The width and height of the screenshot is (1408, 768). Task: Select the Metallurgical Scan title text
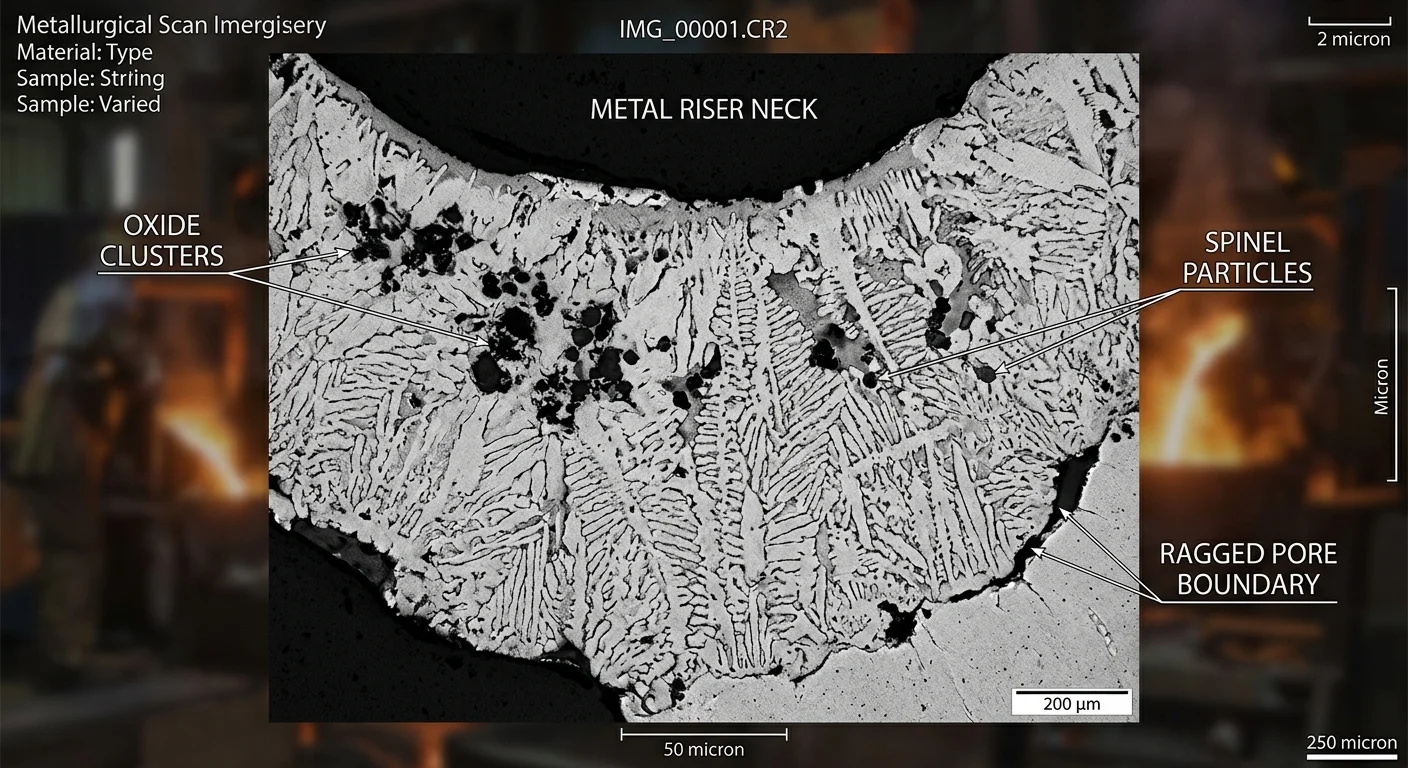(x=171, y=25)
